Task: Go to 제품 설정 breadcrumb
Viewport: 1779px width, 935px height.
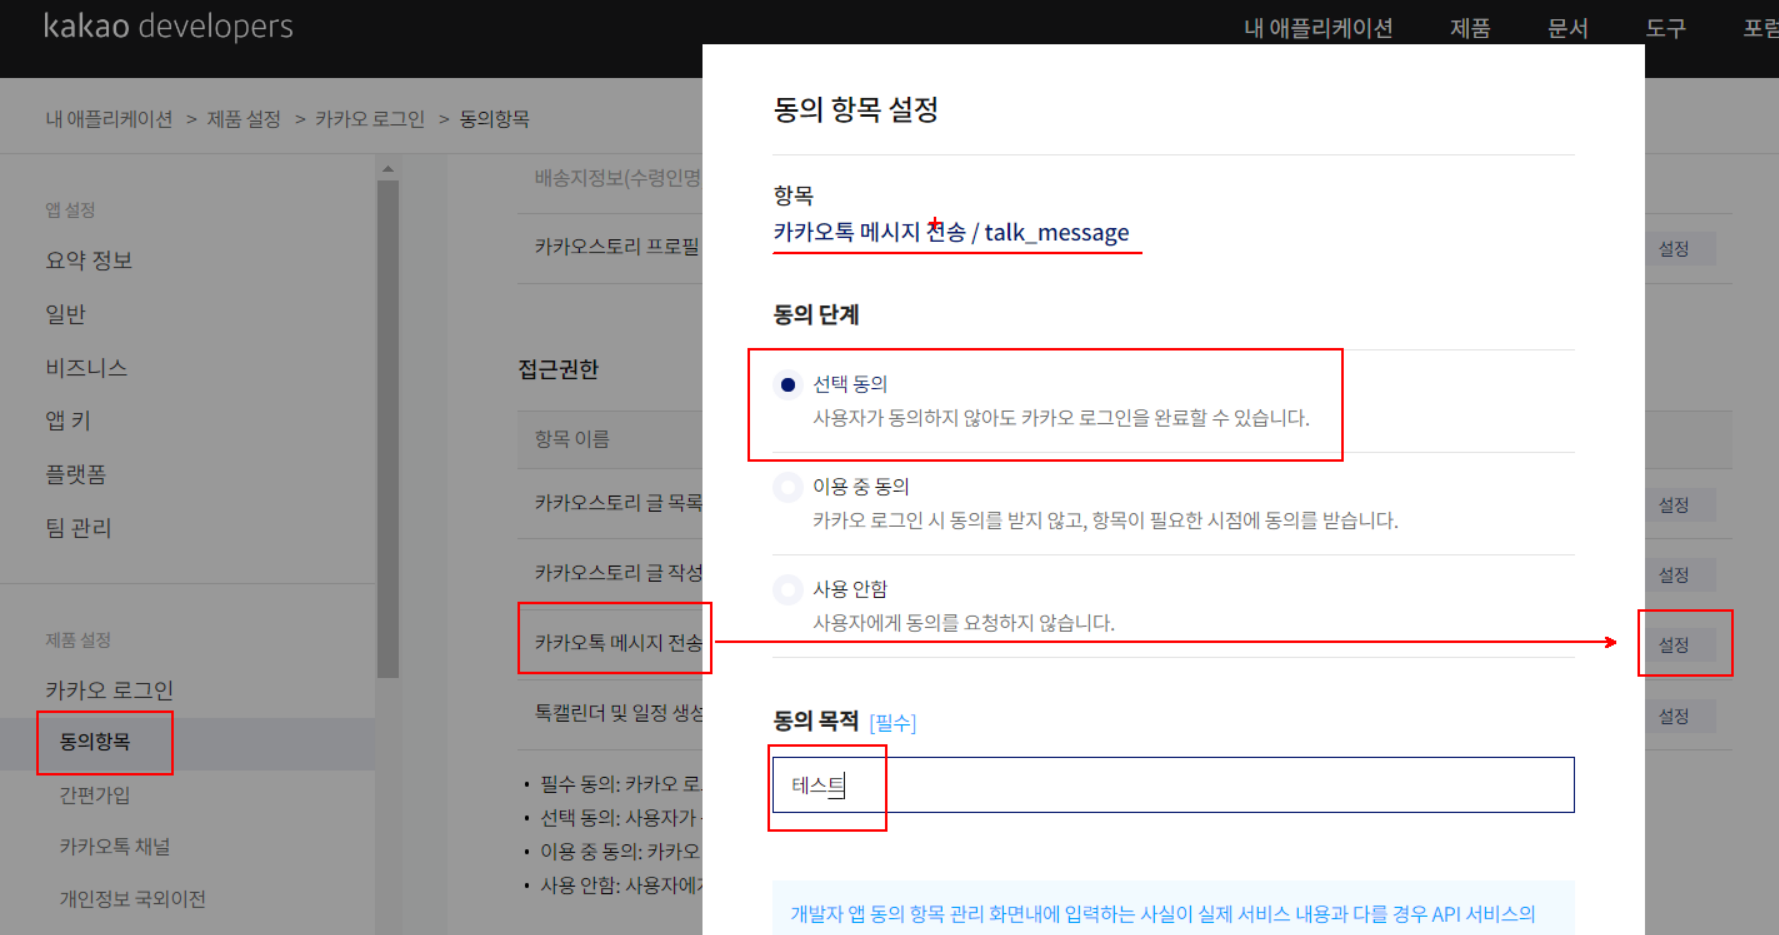Action: (244, 119)
